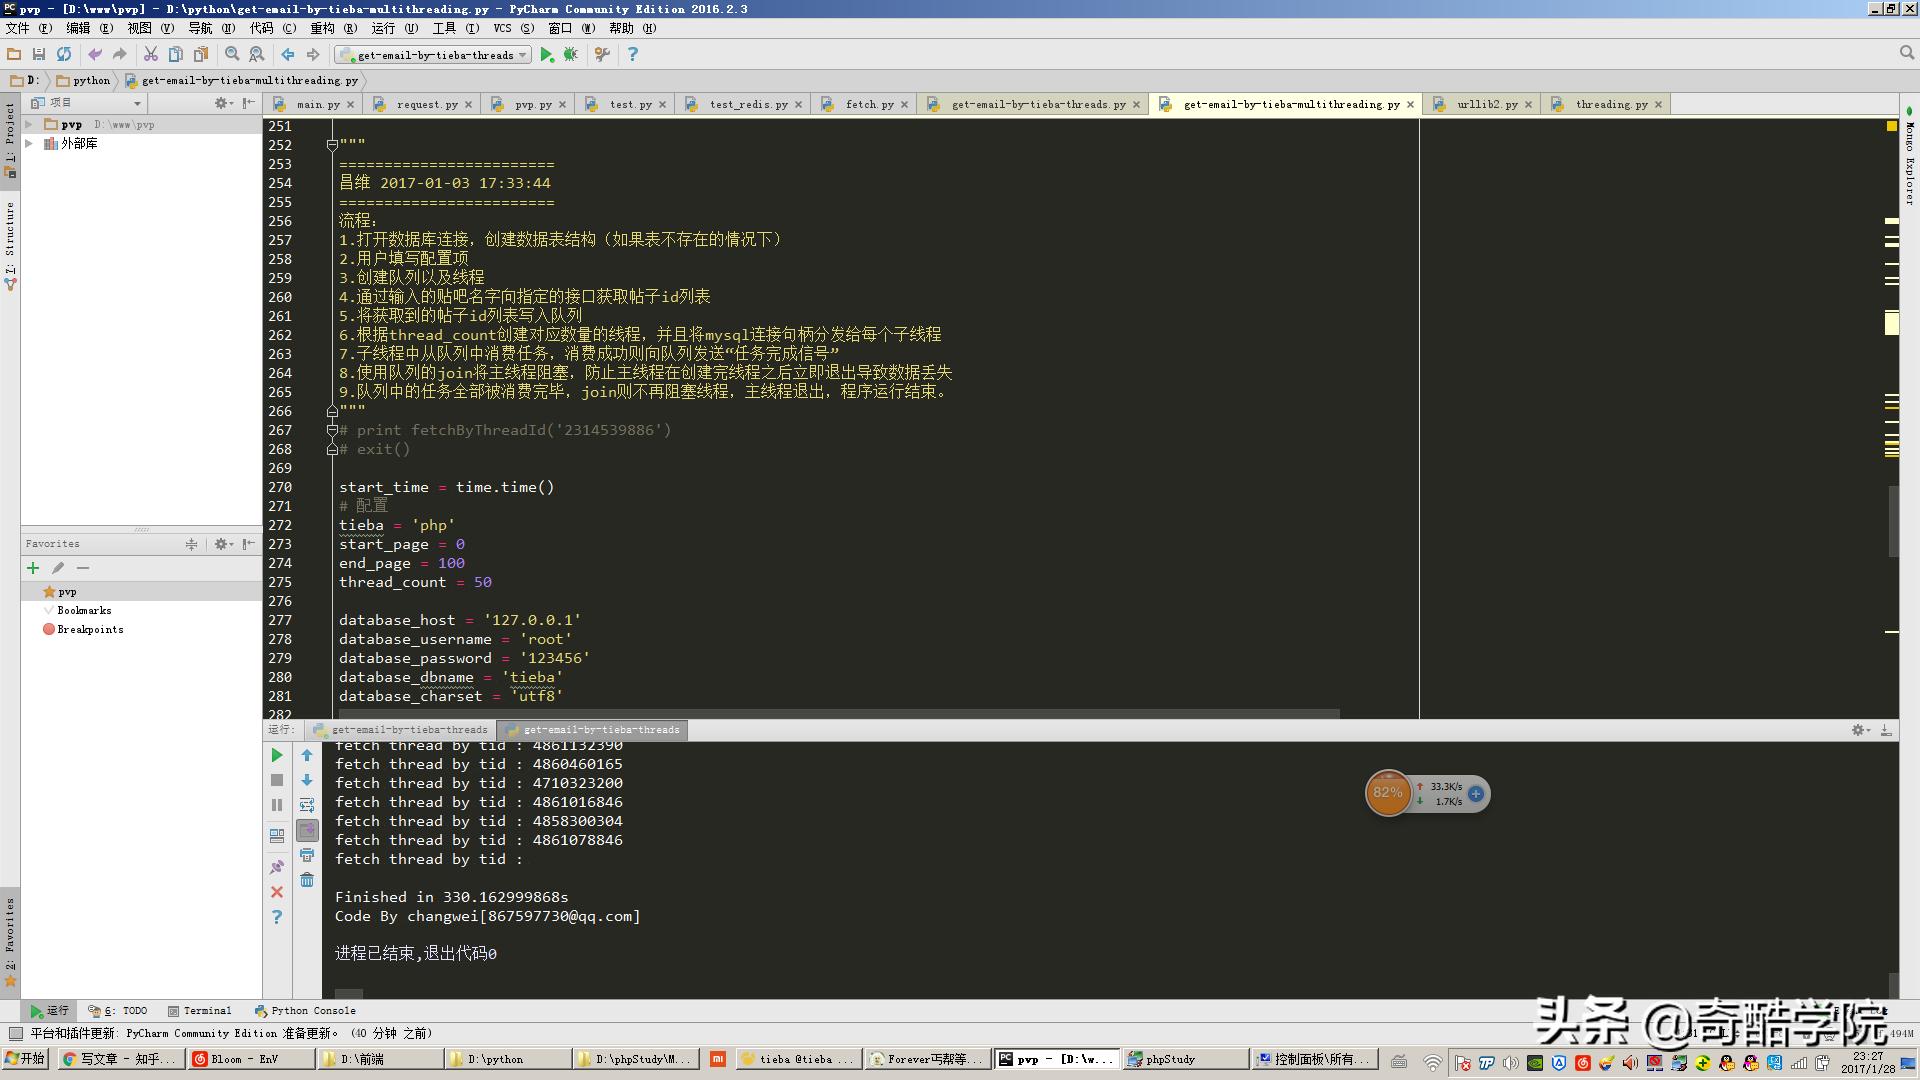Clear console output with trash can icon
The height and width of the screenshot is (1080, 1920).
(x=307, y=880)
